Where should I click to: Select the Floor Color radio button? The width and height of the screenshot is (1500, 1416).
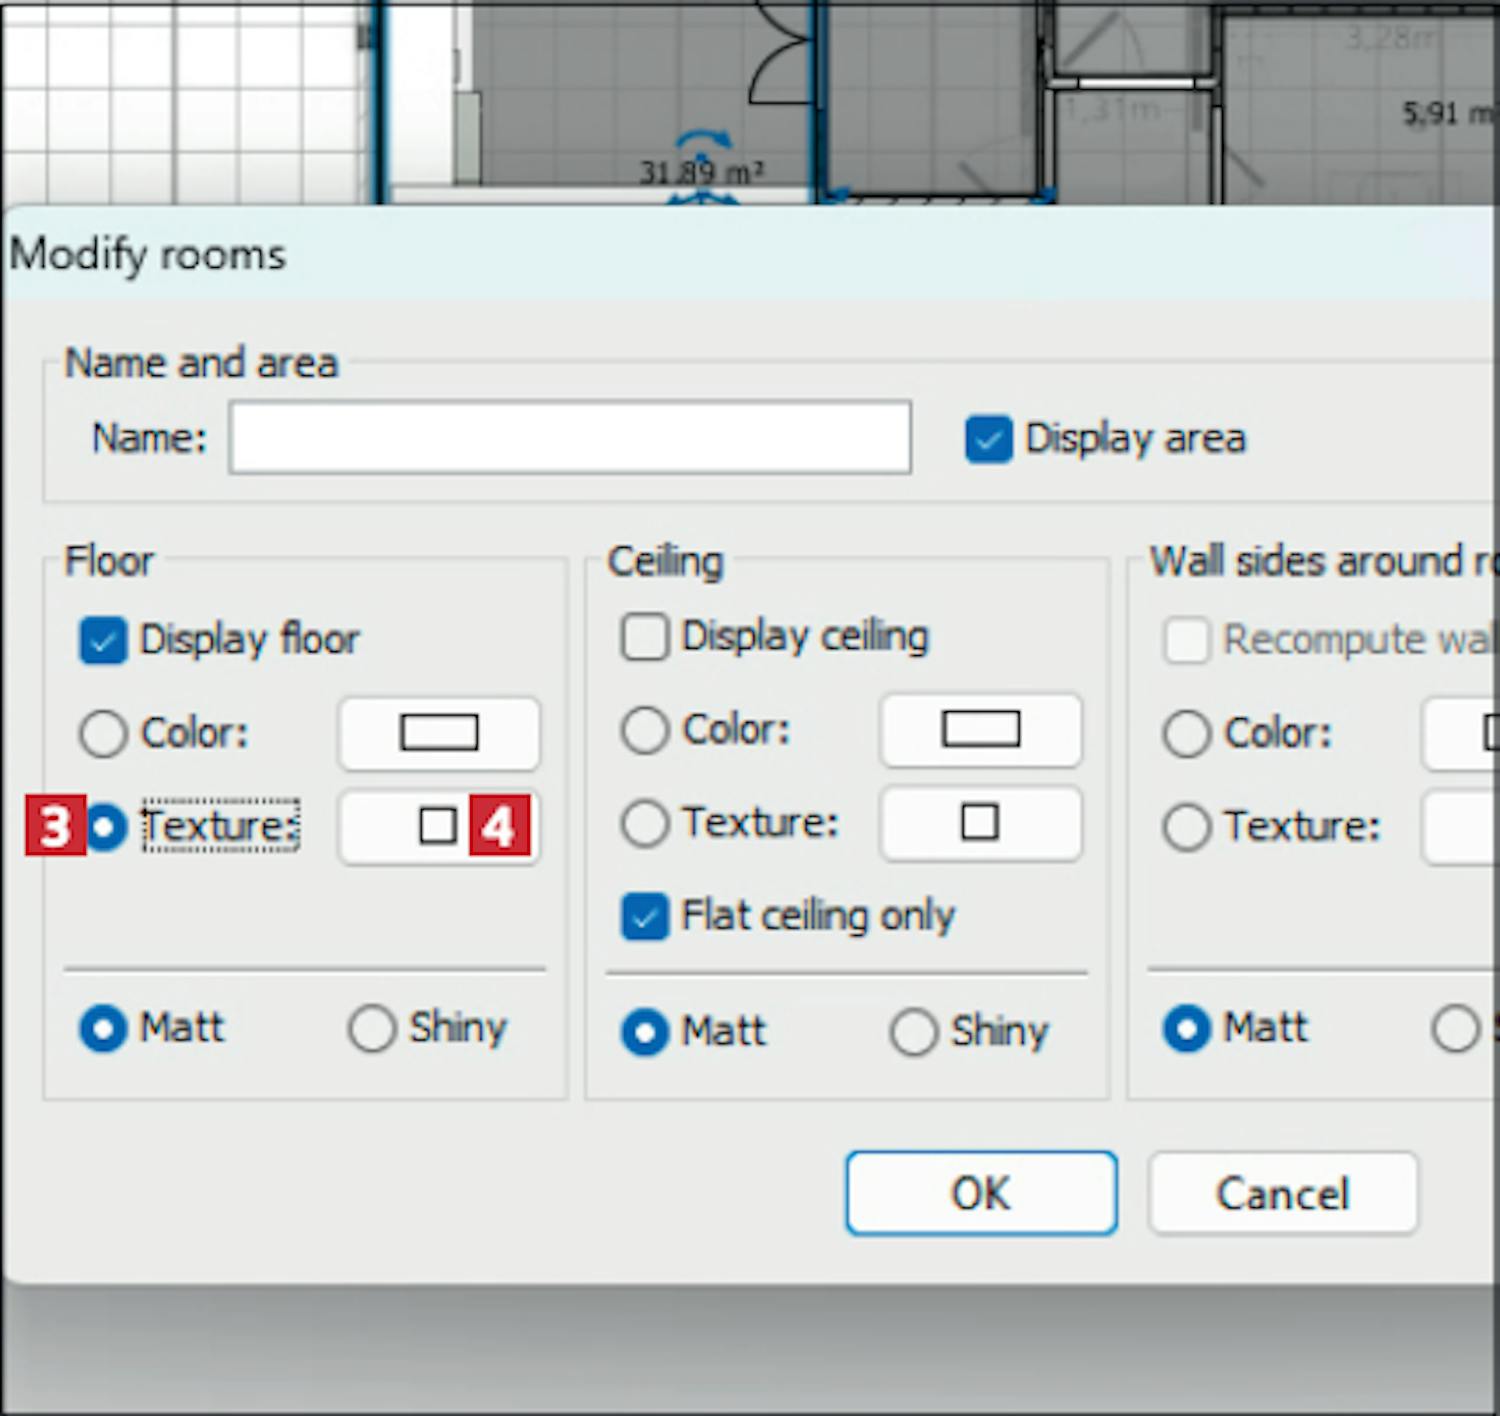tap(103, 733)
